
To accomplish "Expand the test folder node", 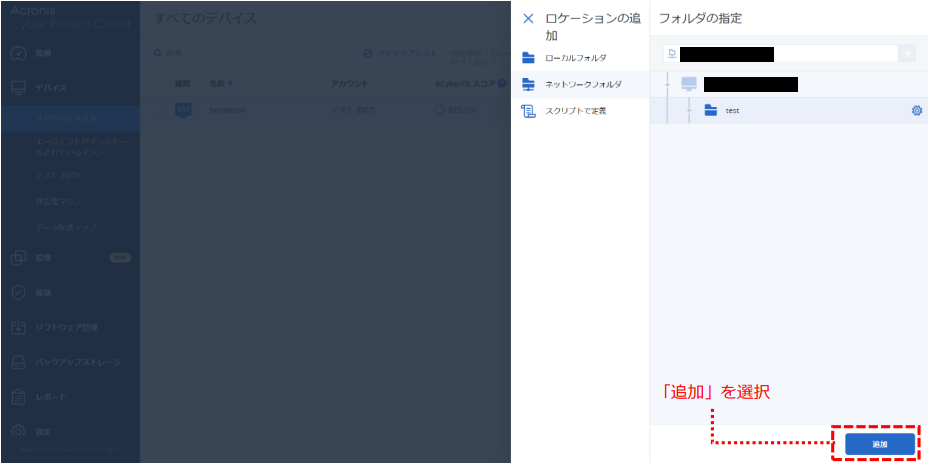I will [689, 110].
